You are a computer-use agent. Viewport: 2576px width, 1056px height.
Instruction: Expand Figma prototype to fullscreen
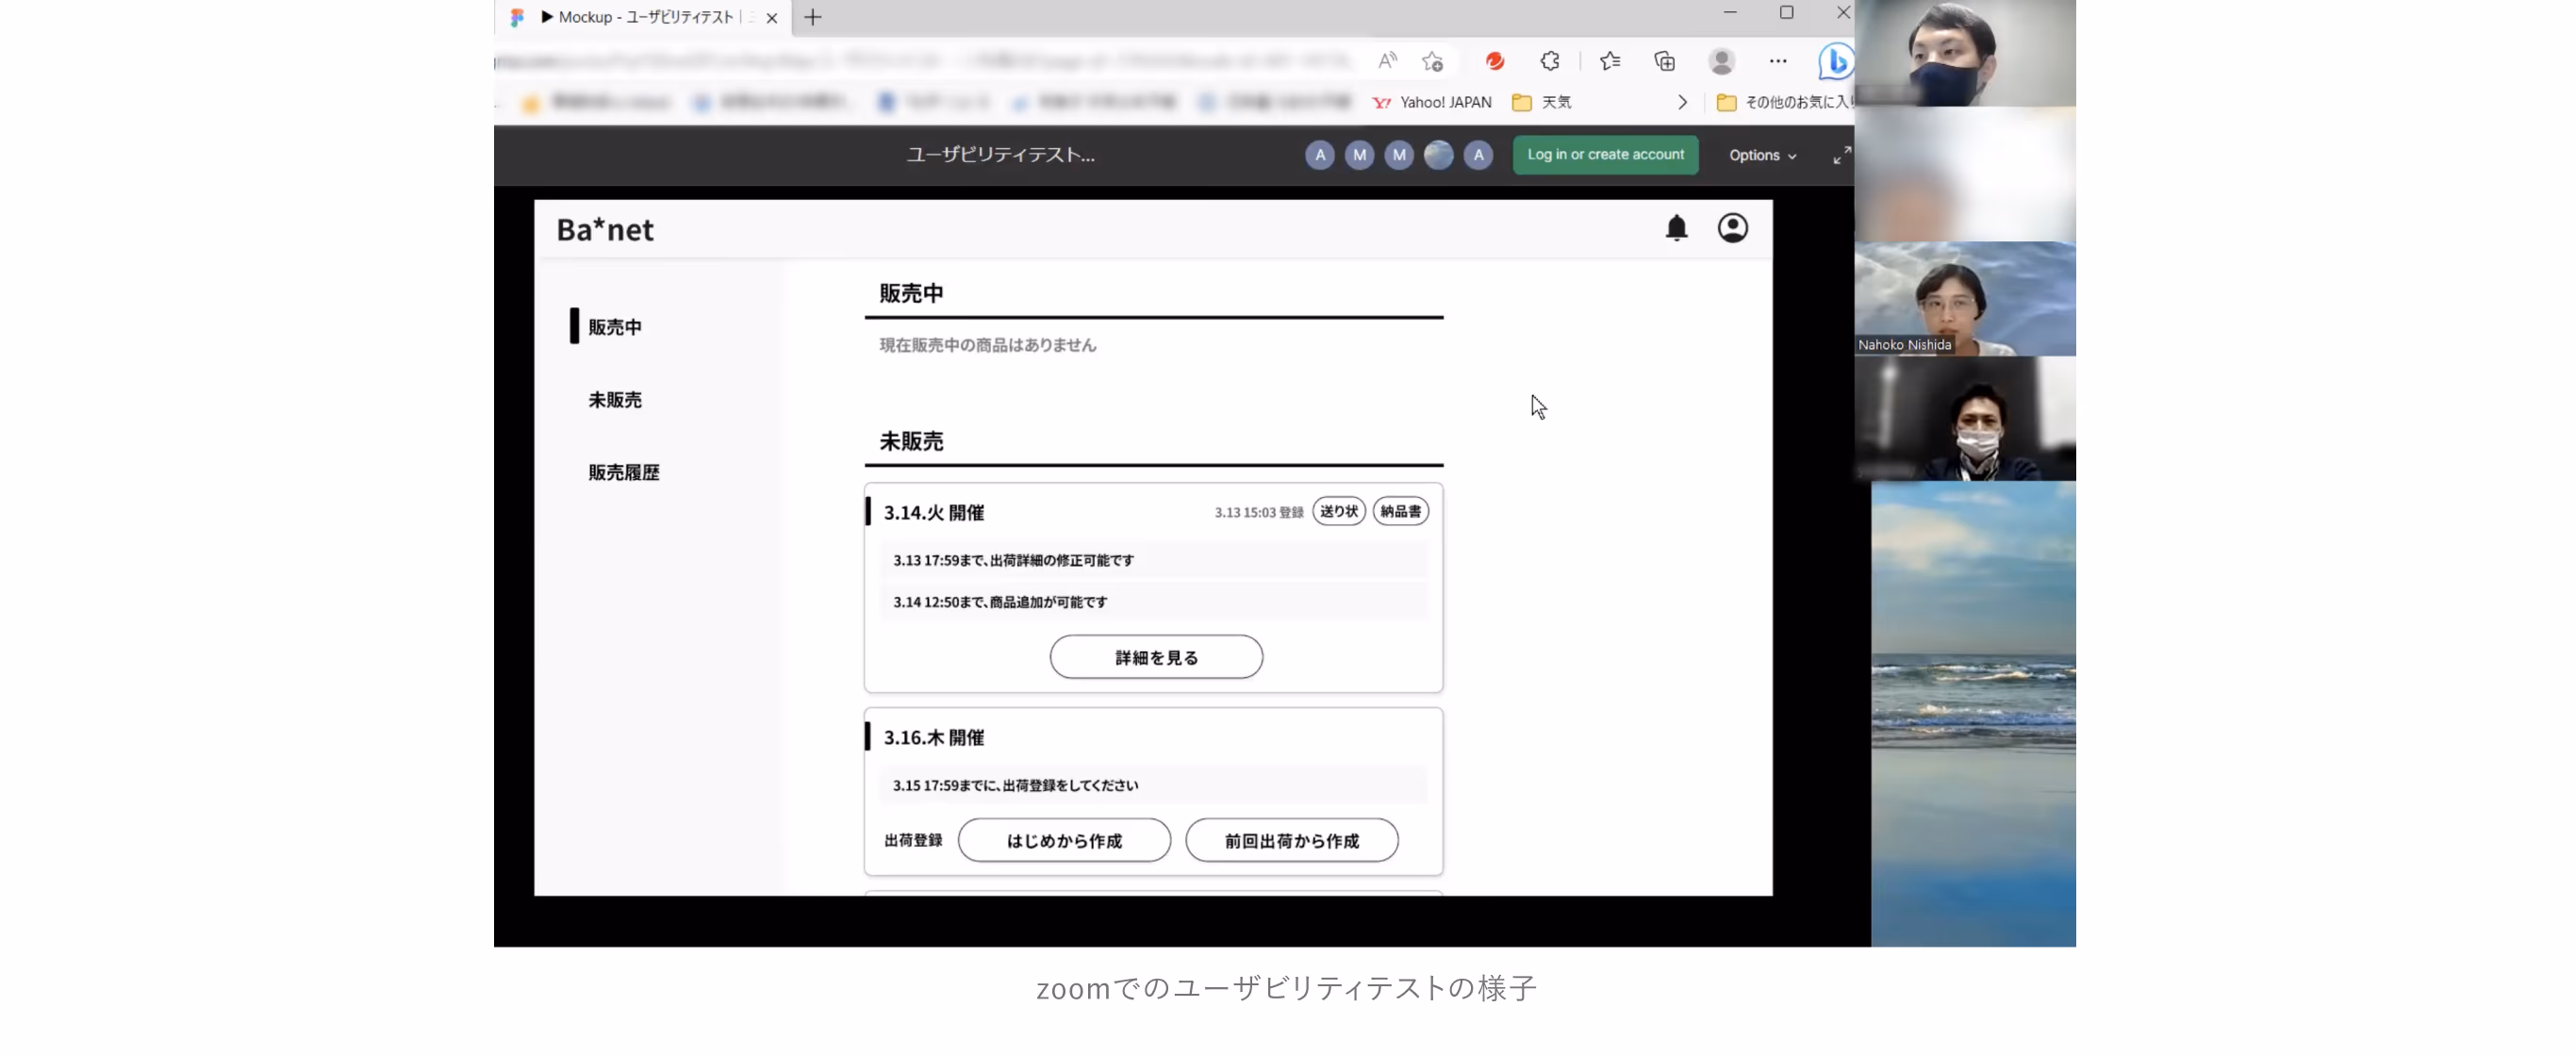(1841, 155)
